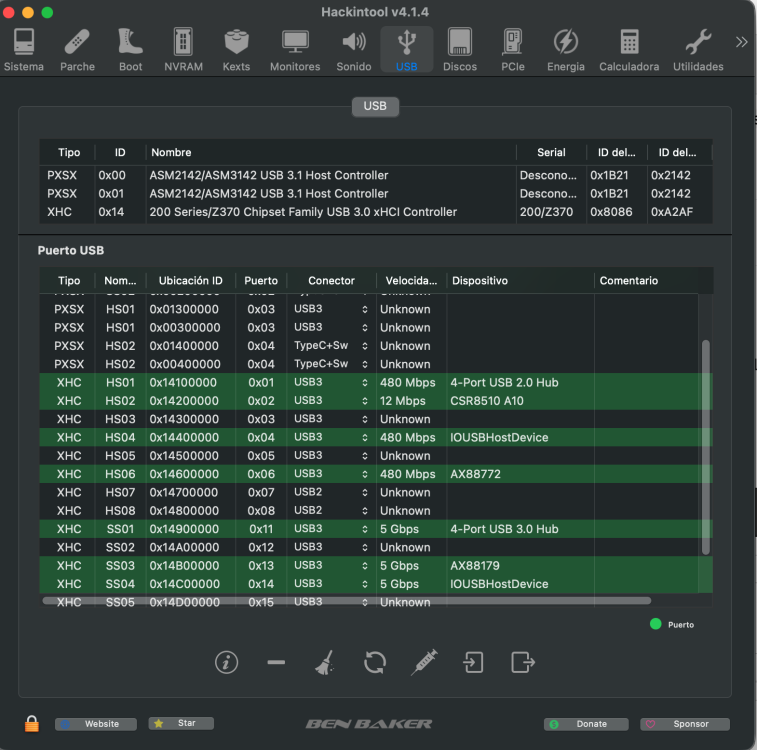
Task: Open the Sistema toolbar section
Action: [x=23, y=50]
